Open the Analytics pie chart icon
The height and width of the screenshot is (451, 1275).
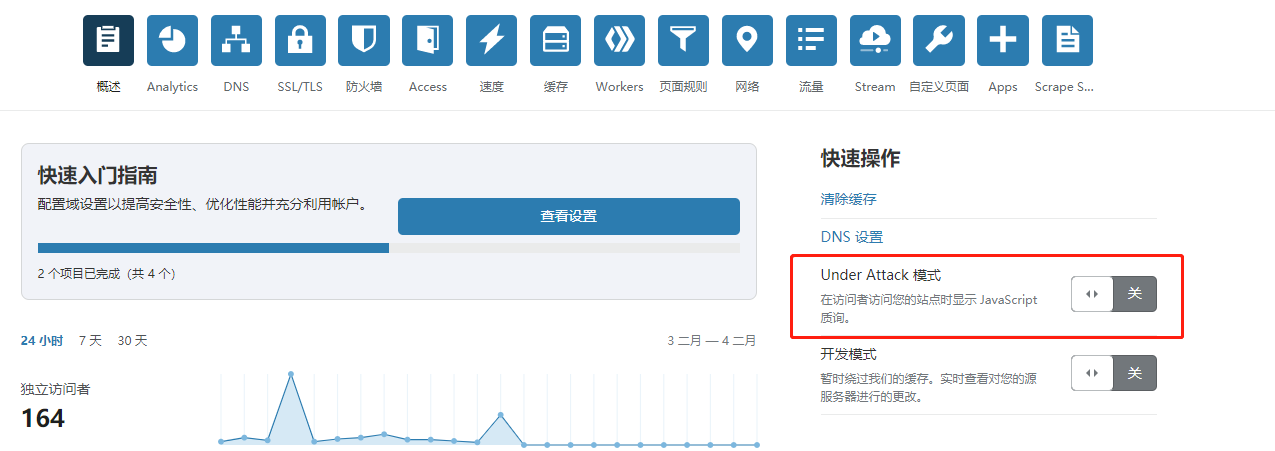(x=172, y=41)
